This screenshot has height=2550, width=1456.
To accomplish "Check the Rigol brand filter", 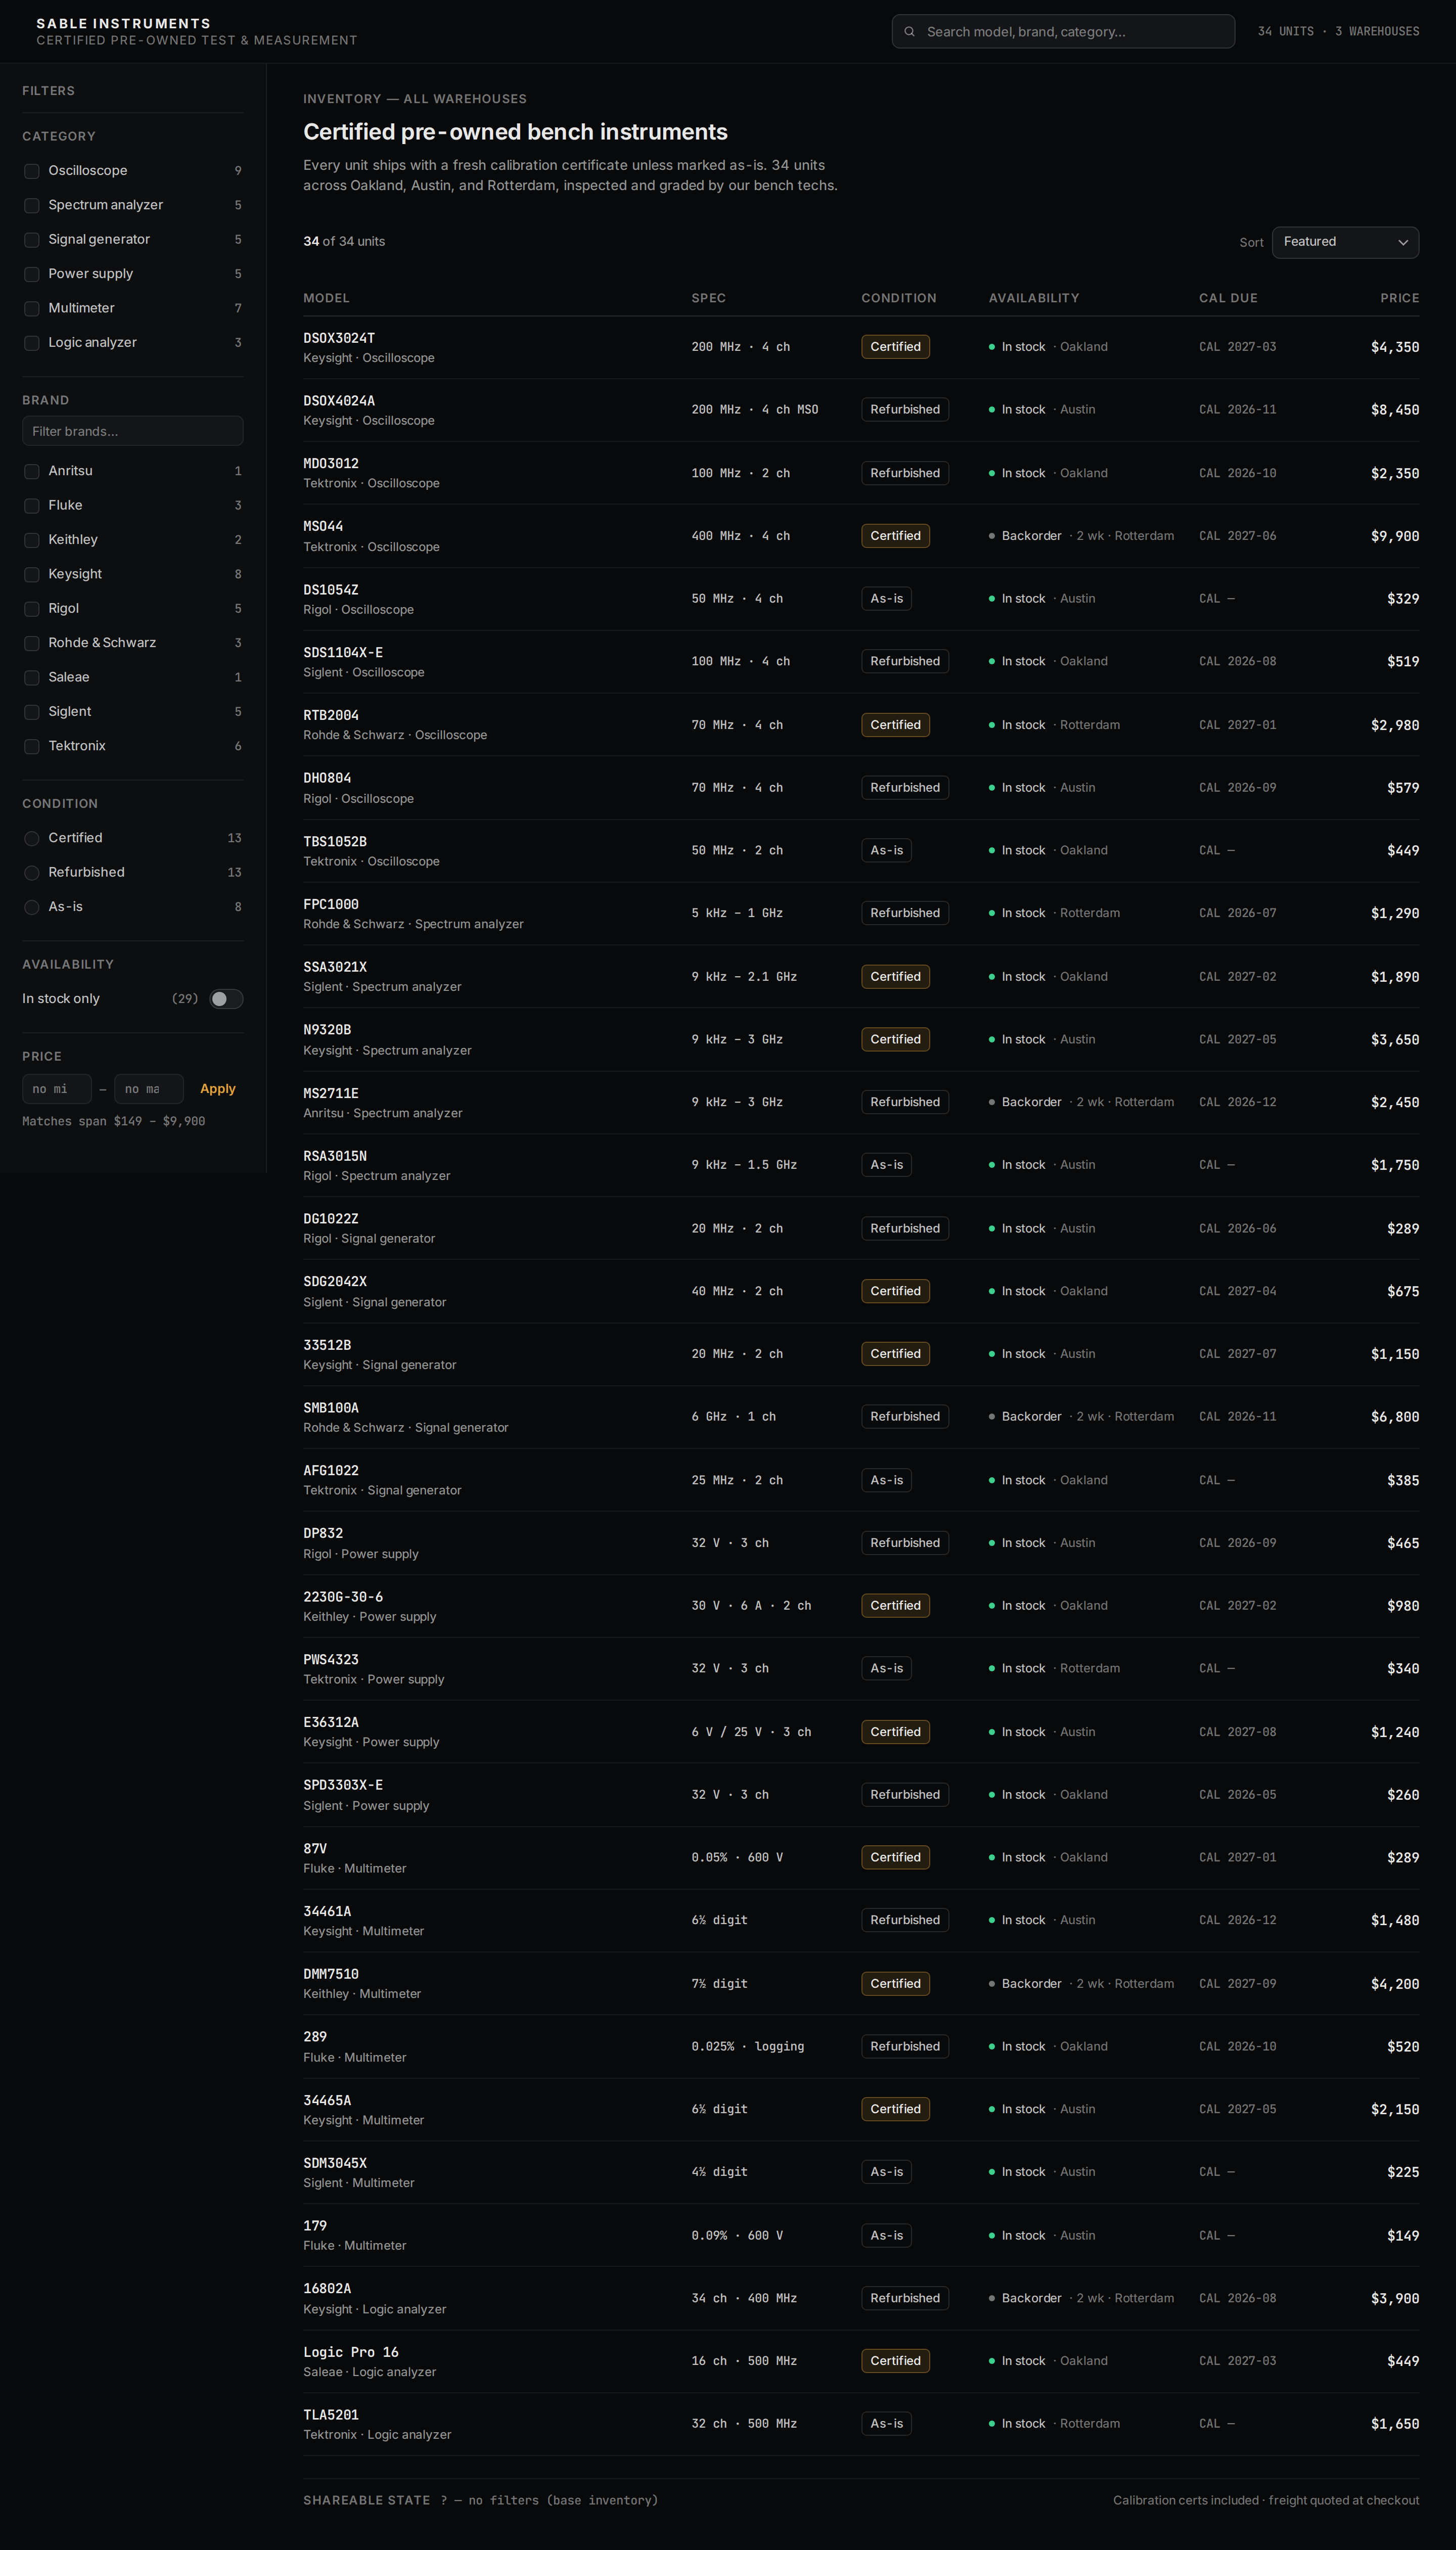I will (x=32, y=609).
